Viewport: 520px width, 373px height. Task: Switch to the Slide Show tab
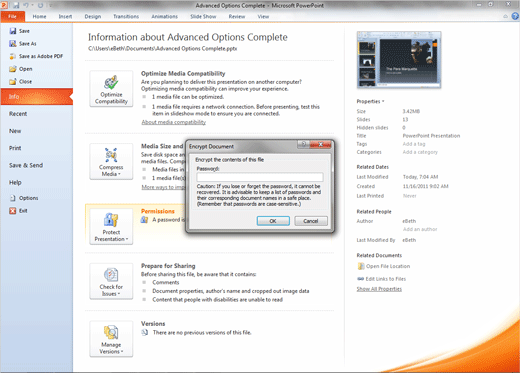point(203,16)
